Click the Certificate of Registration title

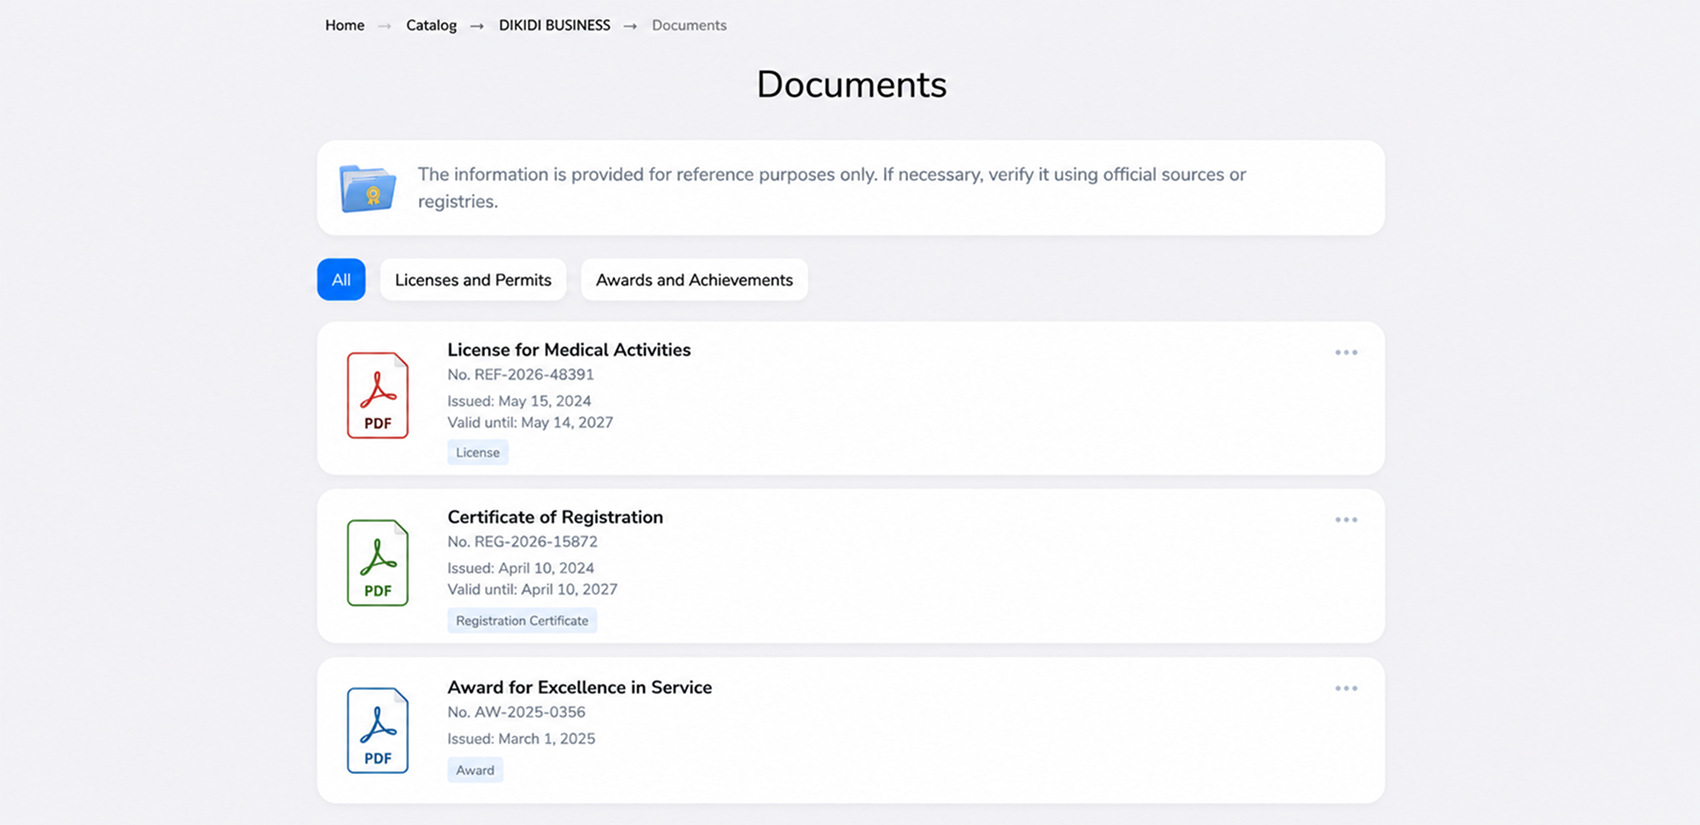[x=555, y=517]
